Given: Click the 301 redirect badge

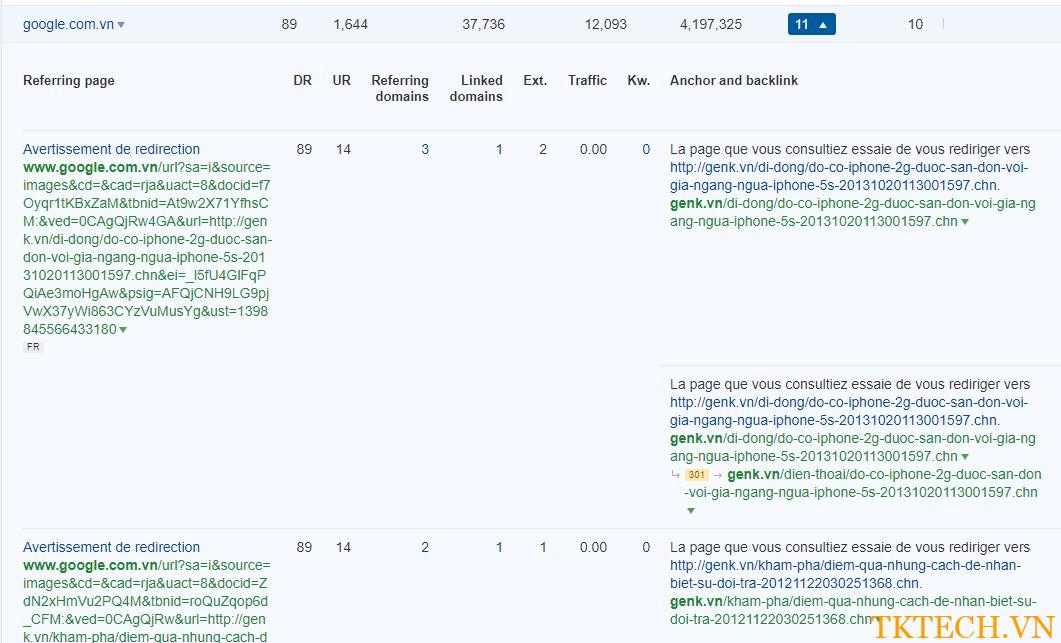Looking at the screenshot, I should click(x=696, y=474).
